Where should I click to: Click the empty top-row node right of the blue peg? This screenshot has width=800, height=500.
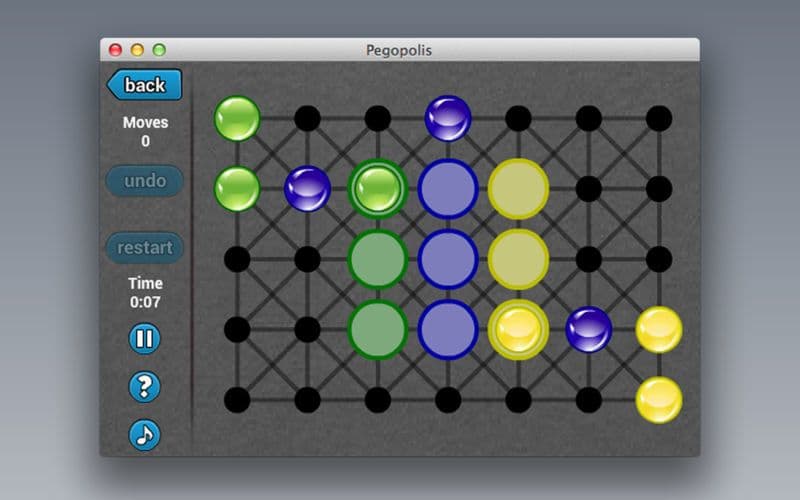pyautogui.click(x=518, y=118)
